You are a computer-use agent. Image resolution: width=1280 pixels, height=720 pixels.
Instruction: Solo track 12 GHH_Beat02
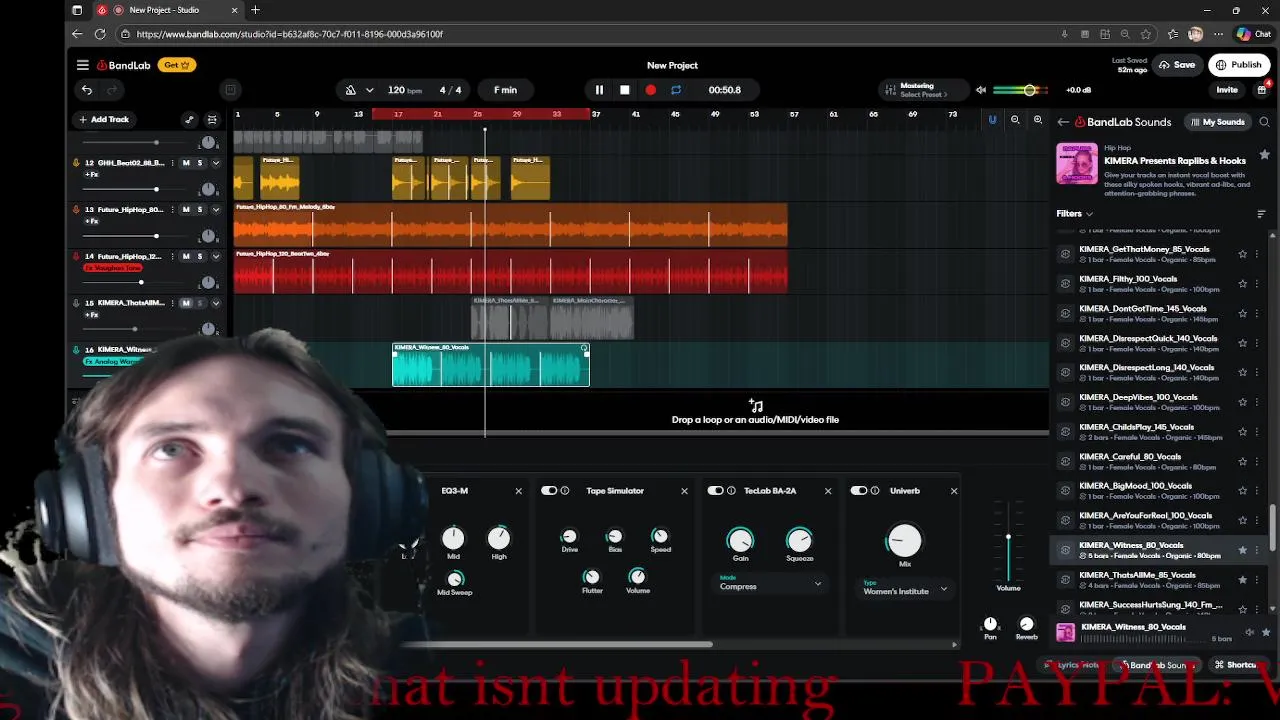tap(199, 163)
